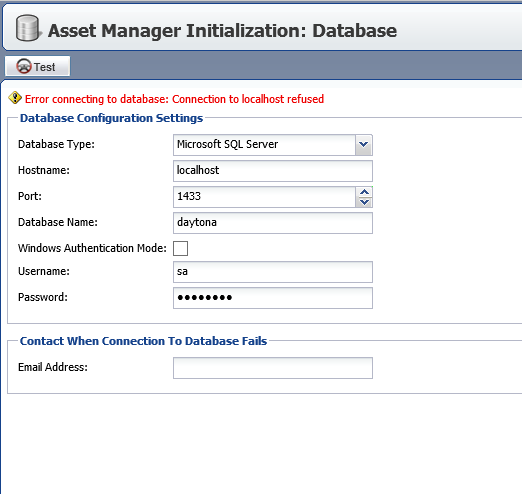Select the Microsoft SQL Server combo box

click(273, 145)
